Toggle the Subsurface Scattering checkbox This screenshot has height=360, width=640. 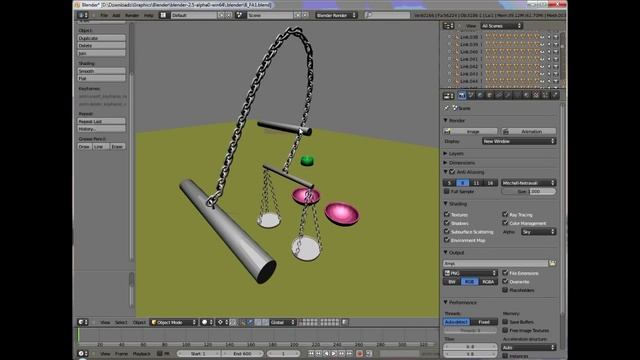pos(447,231)
